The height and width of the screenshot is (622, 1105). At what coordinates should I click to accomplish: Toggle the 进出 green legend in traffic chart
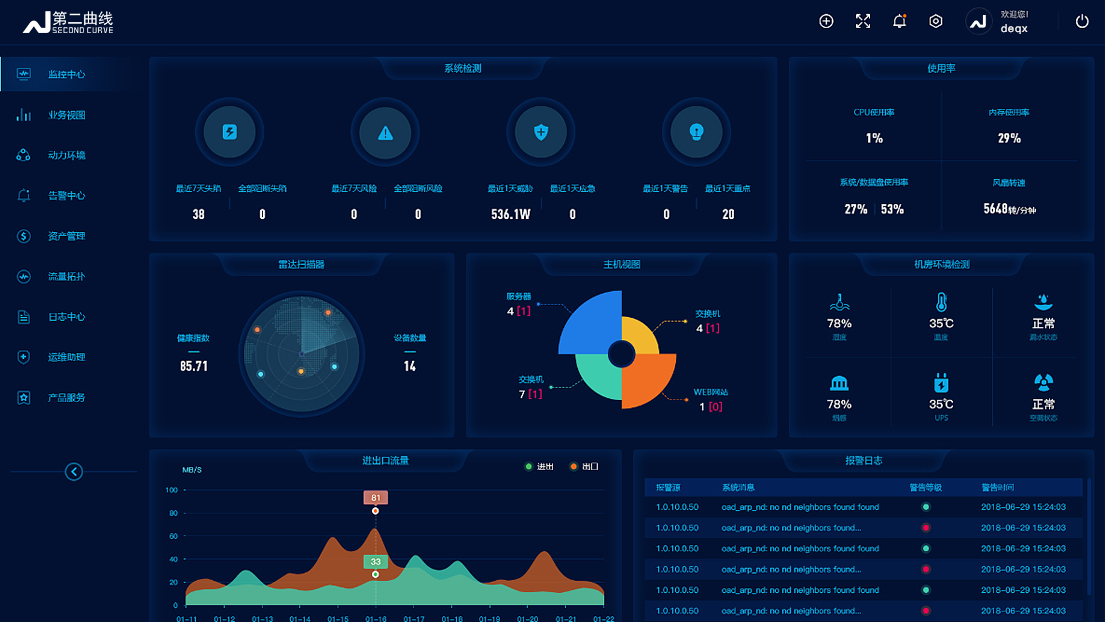(538, 467)
